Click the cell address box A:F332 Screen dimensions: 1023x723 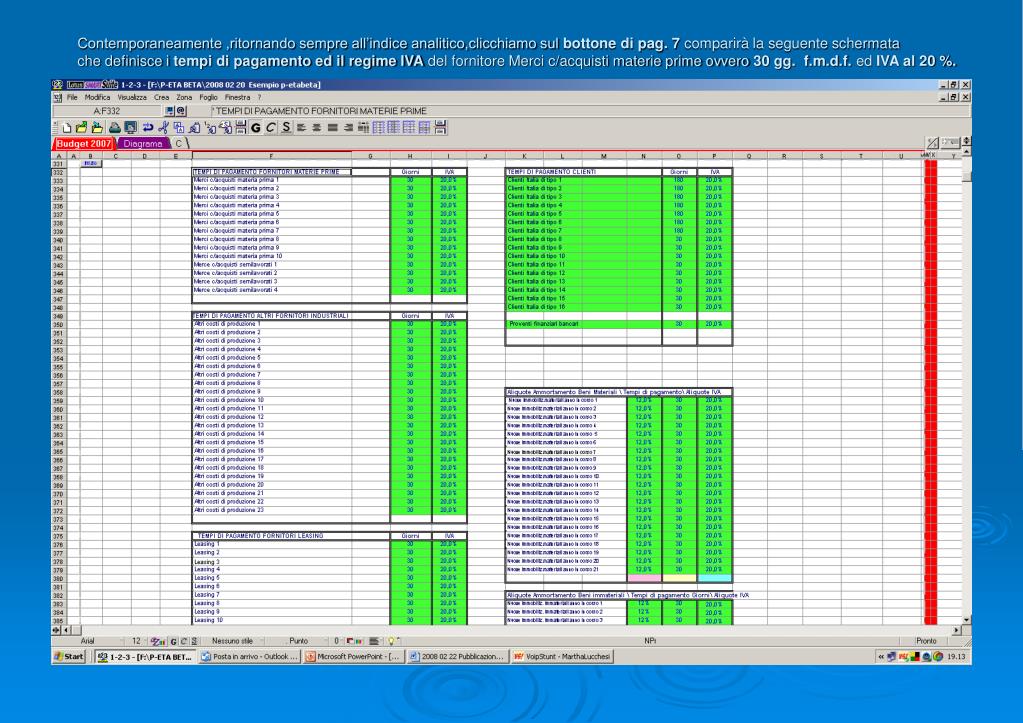[x=107, y=111]
